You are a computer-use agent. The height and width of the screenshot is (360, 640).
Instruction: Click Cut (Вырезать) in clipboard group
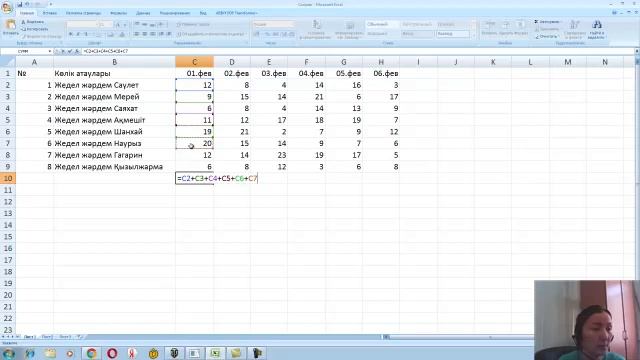(33, 22)
